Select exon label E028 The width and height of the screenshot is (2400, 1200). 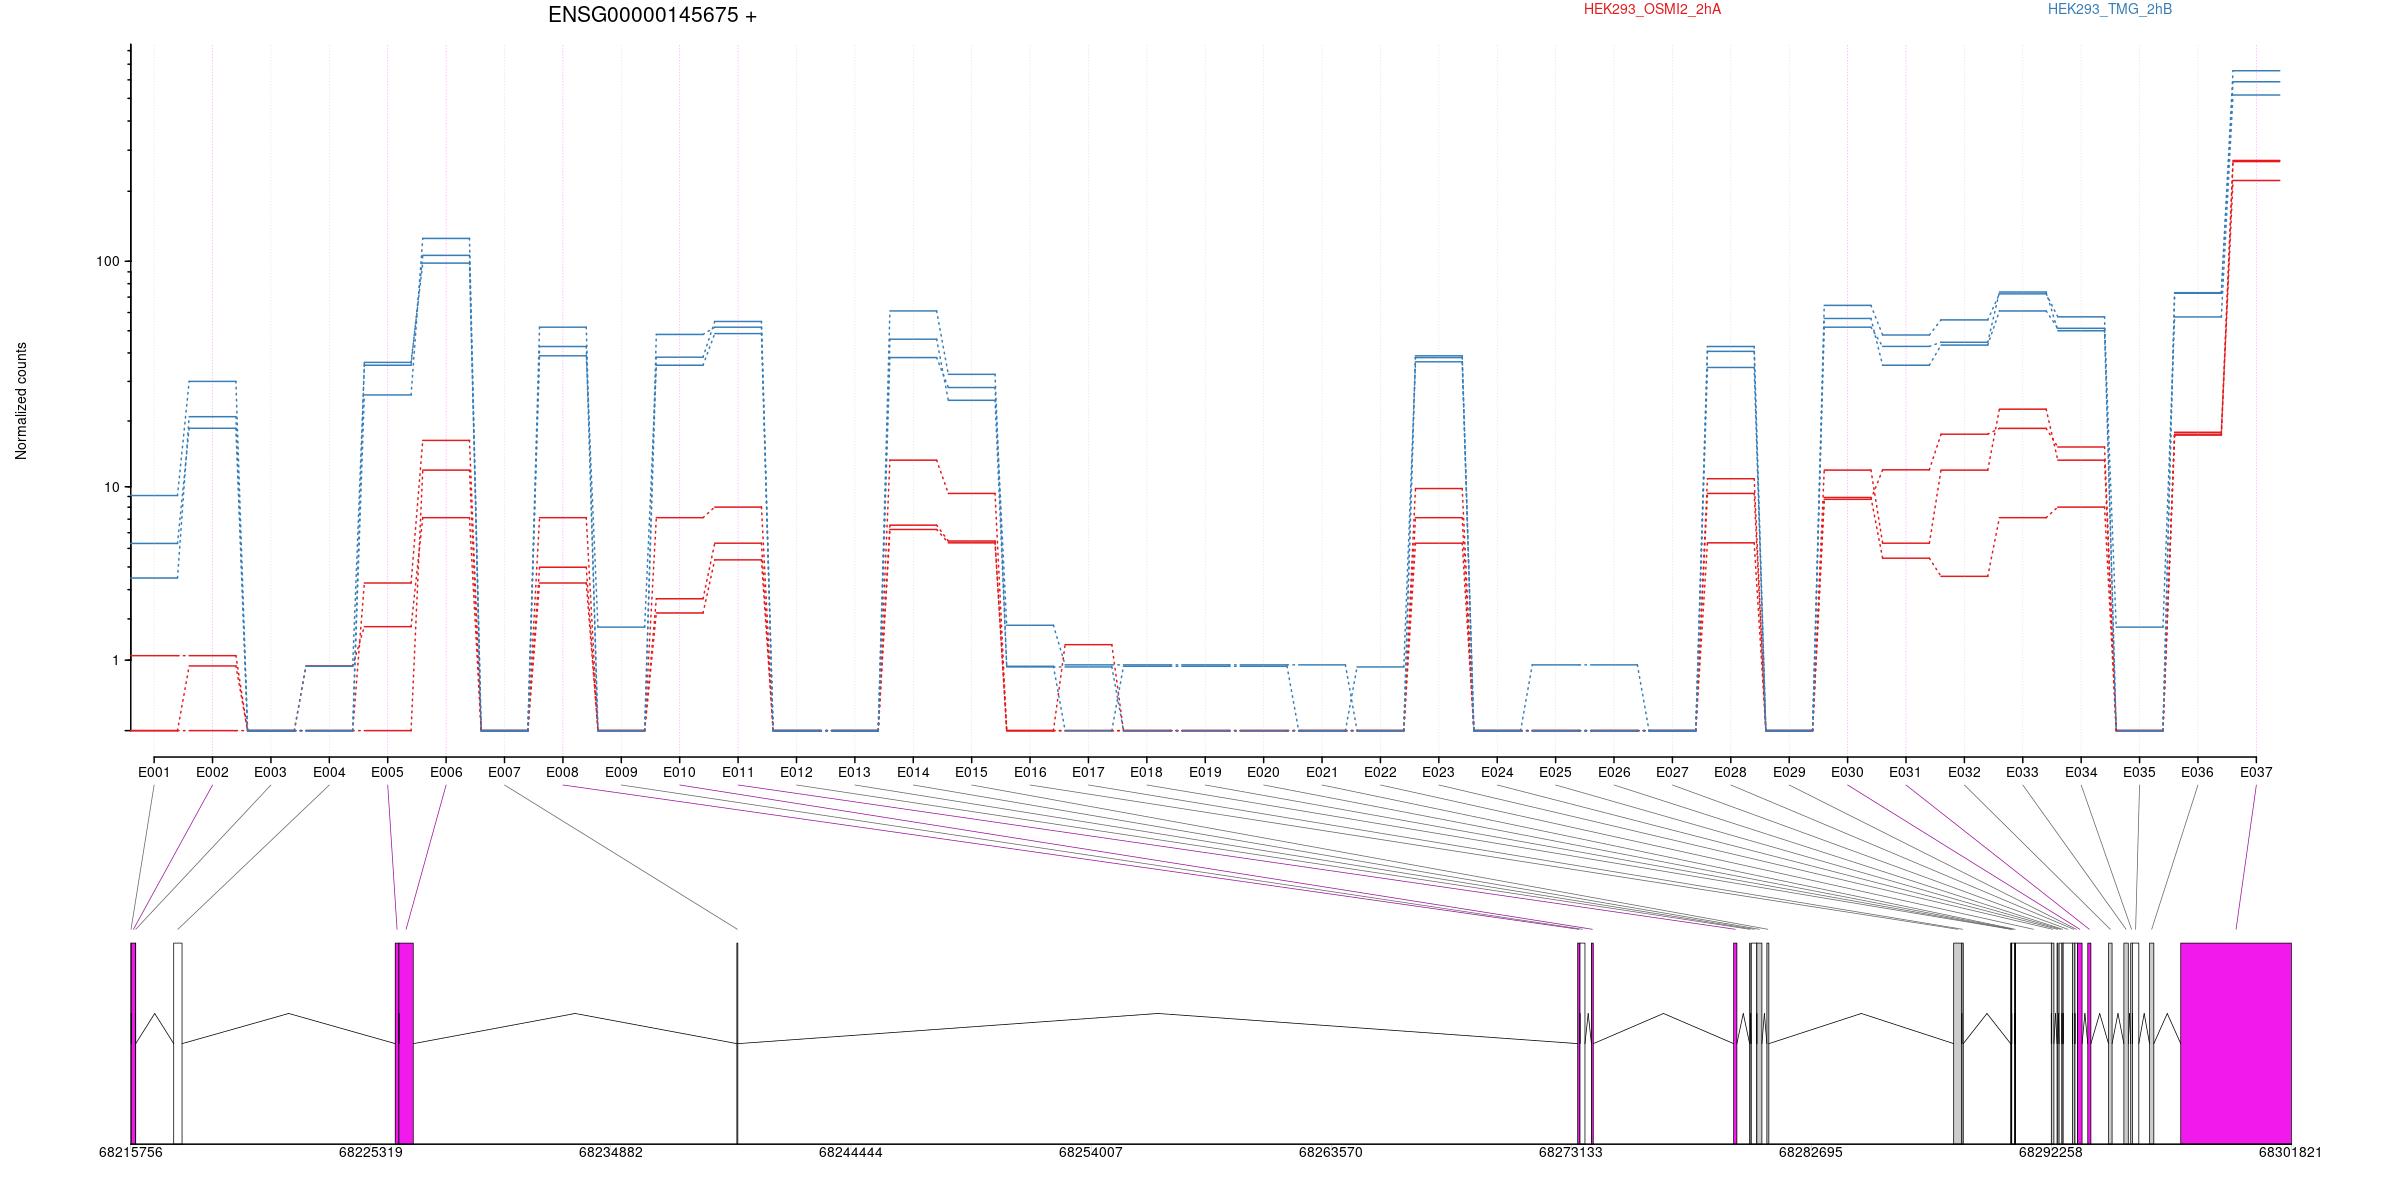pos(1730,772)
